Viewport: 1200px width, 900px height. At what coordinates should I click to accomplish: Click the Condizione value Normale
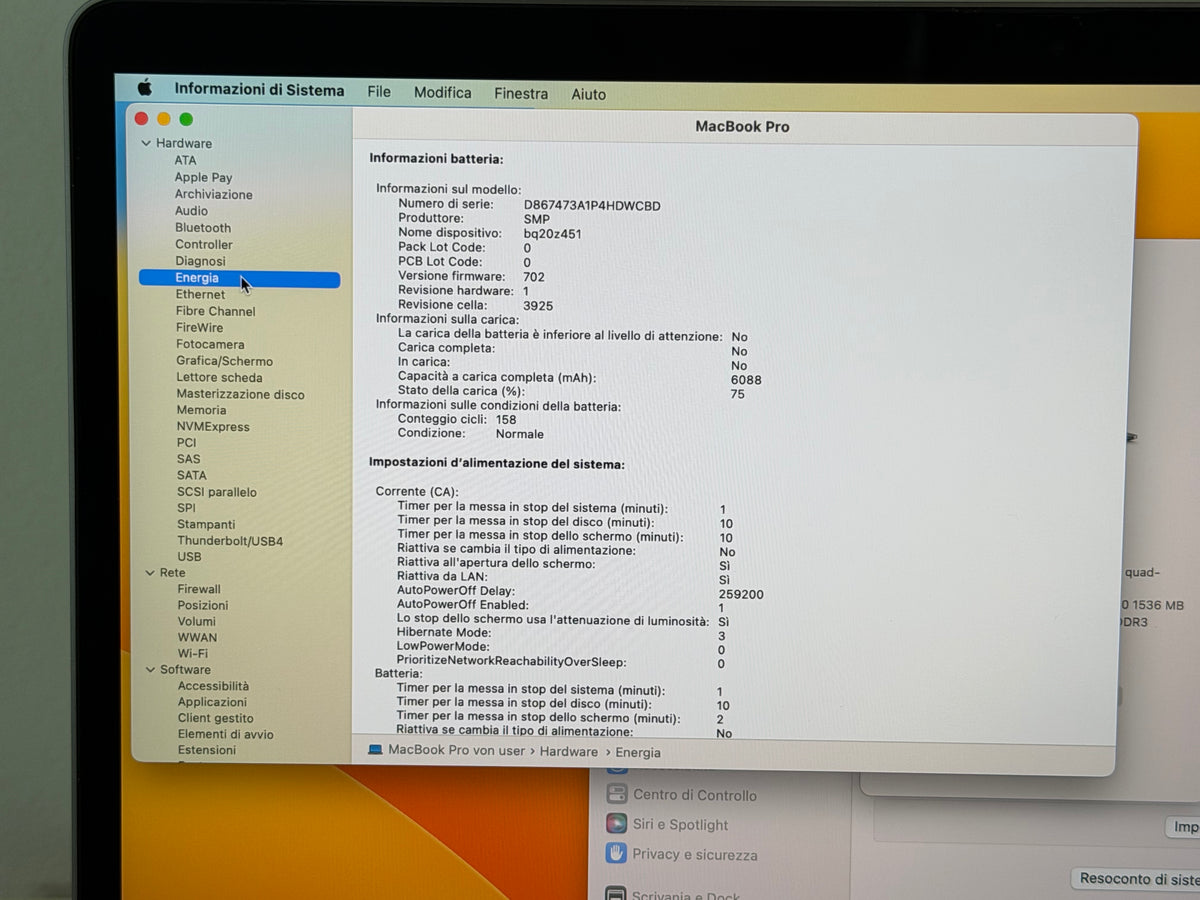(x=520, y=434)
